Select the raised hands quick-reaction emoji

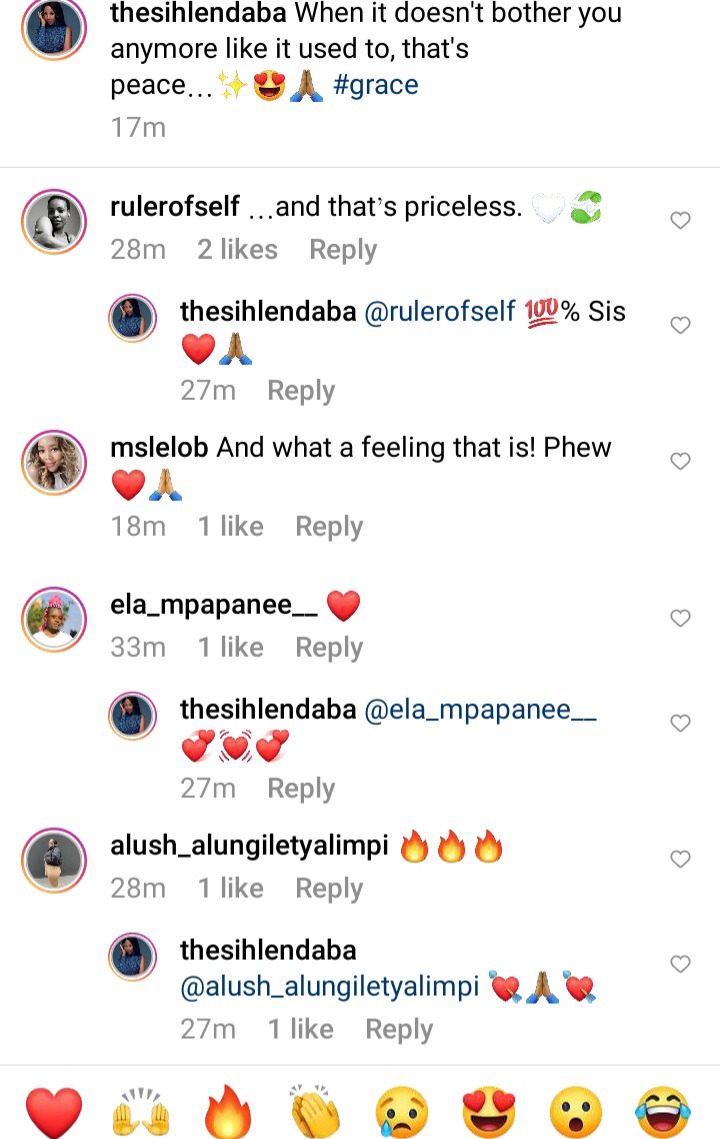[x=141, y=1112]
